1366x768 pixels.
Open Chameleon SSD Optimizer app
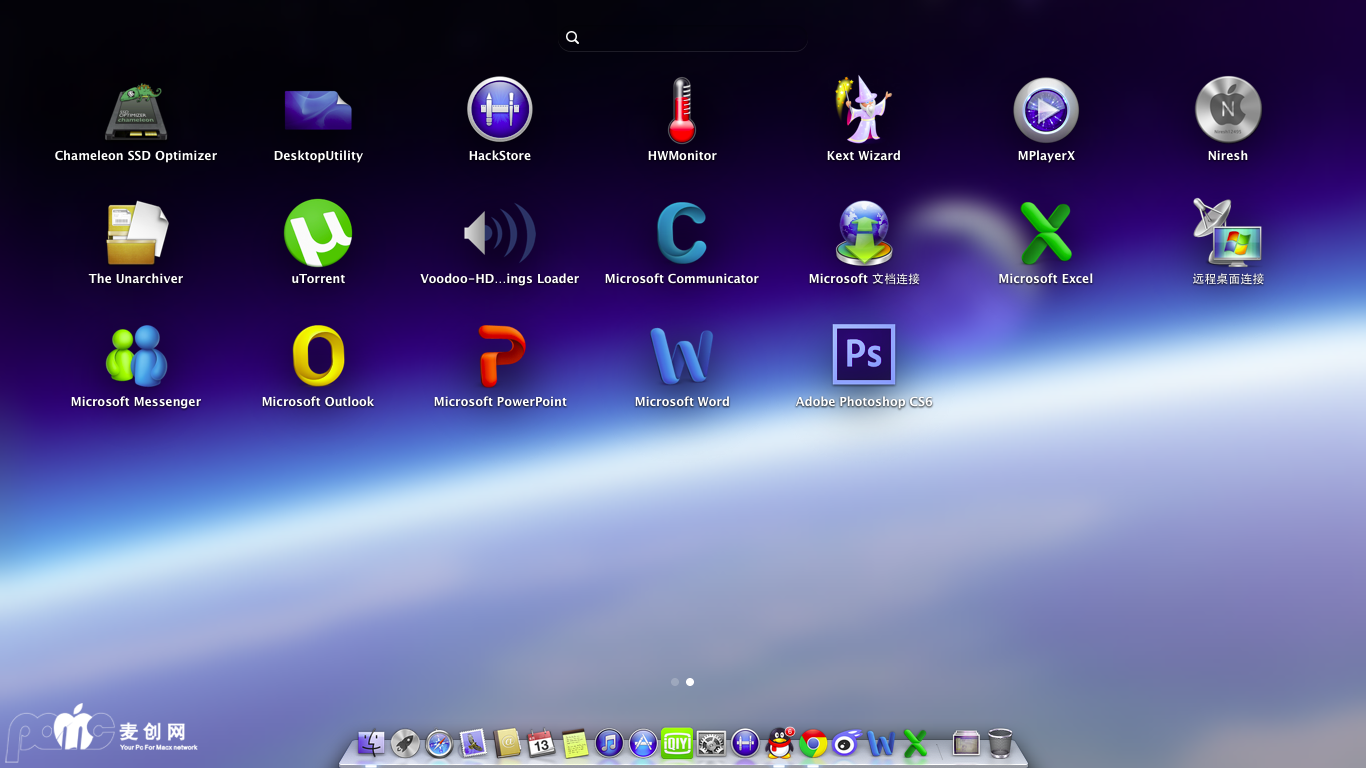pyautogui.click(x=136, y=111)
